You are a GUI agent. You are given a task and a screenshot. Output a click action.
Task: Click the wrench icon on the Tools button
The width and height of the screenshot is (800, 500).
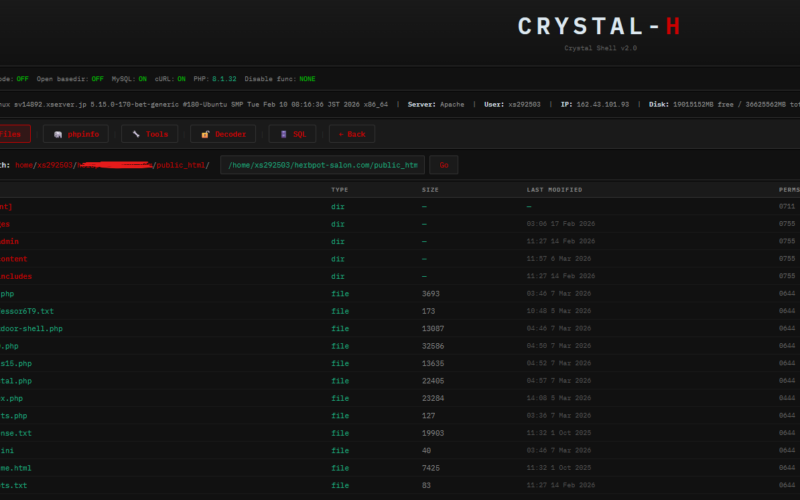tap(136, 134)
